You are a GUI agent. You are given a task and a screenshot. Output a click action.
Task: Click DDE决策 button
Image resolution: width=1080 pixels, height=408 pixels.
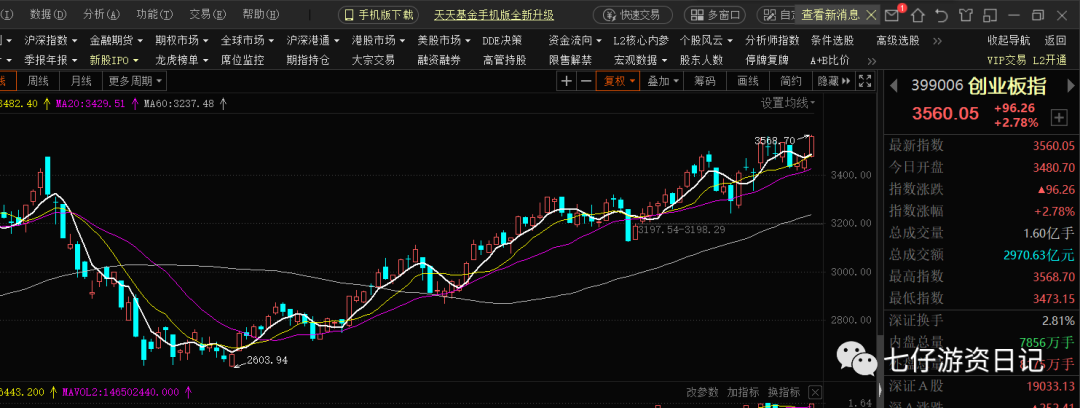[x=501, y=41]
